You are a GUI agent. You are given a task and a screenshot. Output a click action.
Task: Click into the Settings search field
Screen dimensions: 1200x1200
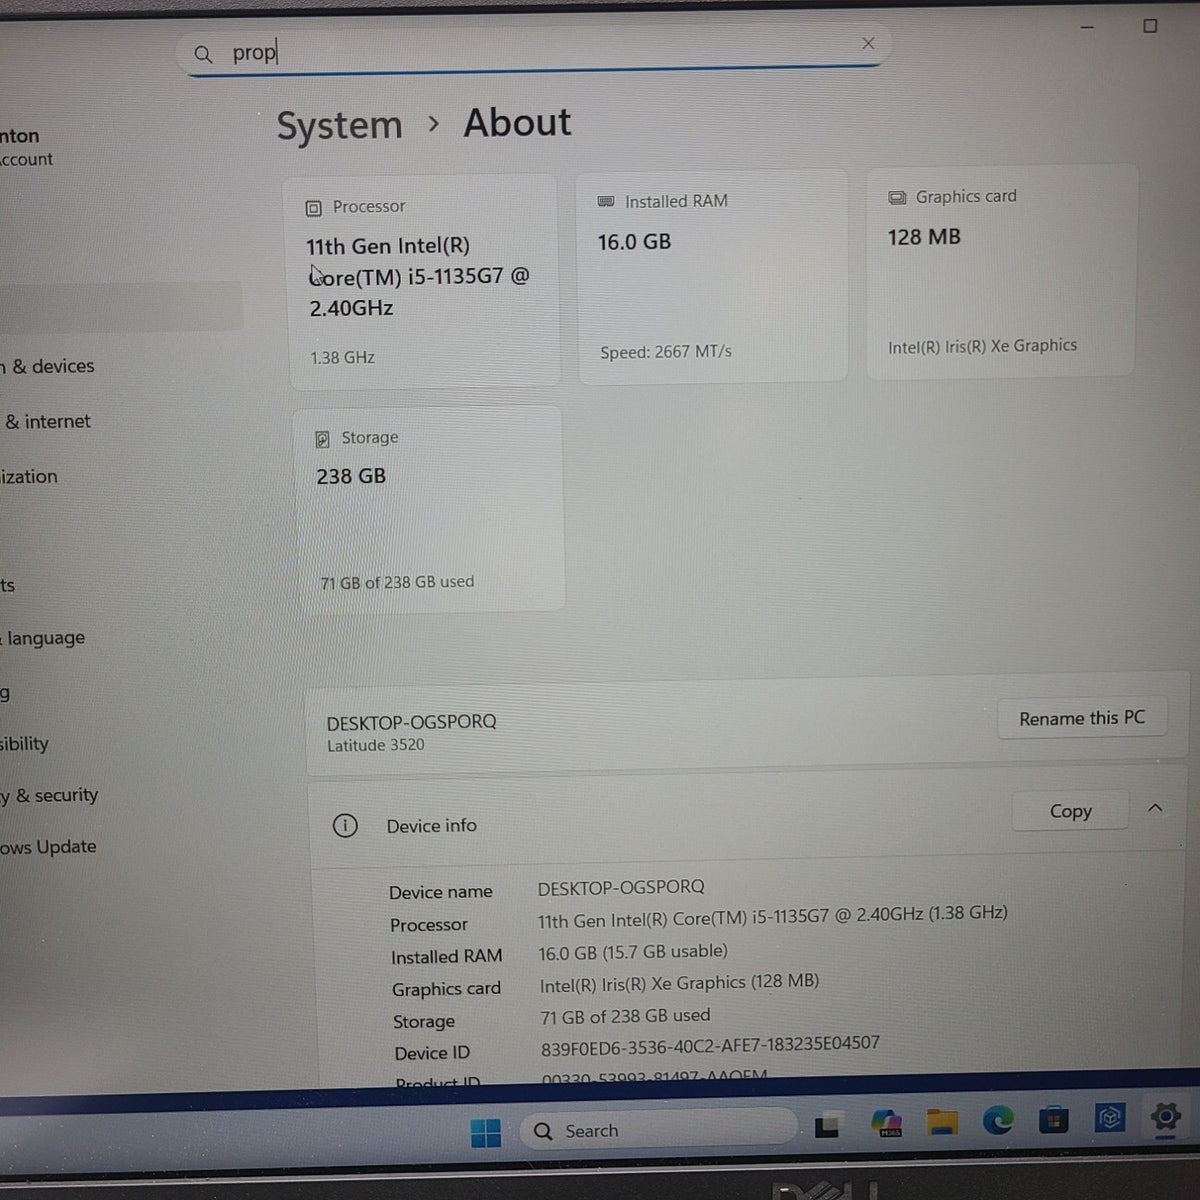point(533,51)
